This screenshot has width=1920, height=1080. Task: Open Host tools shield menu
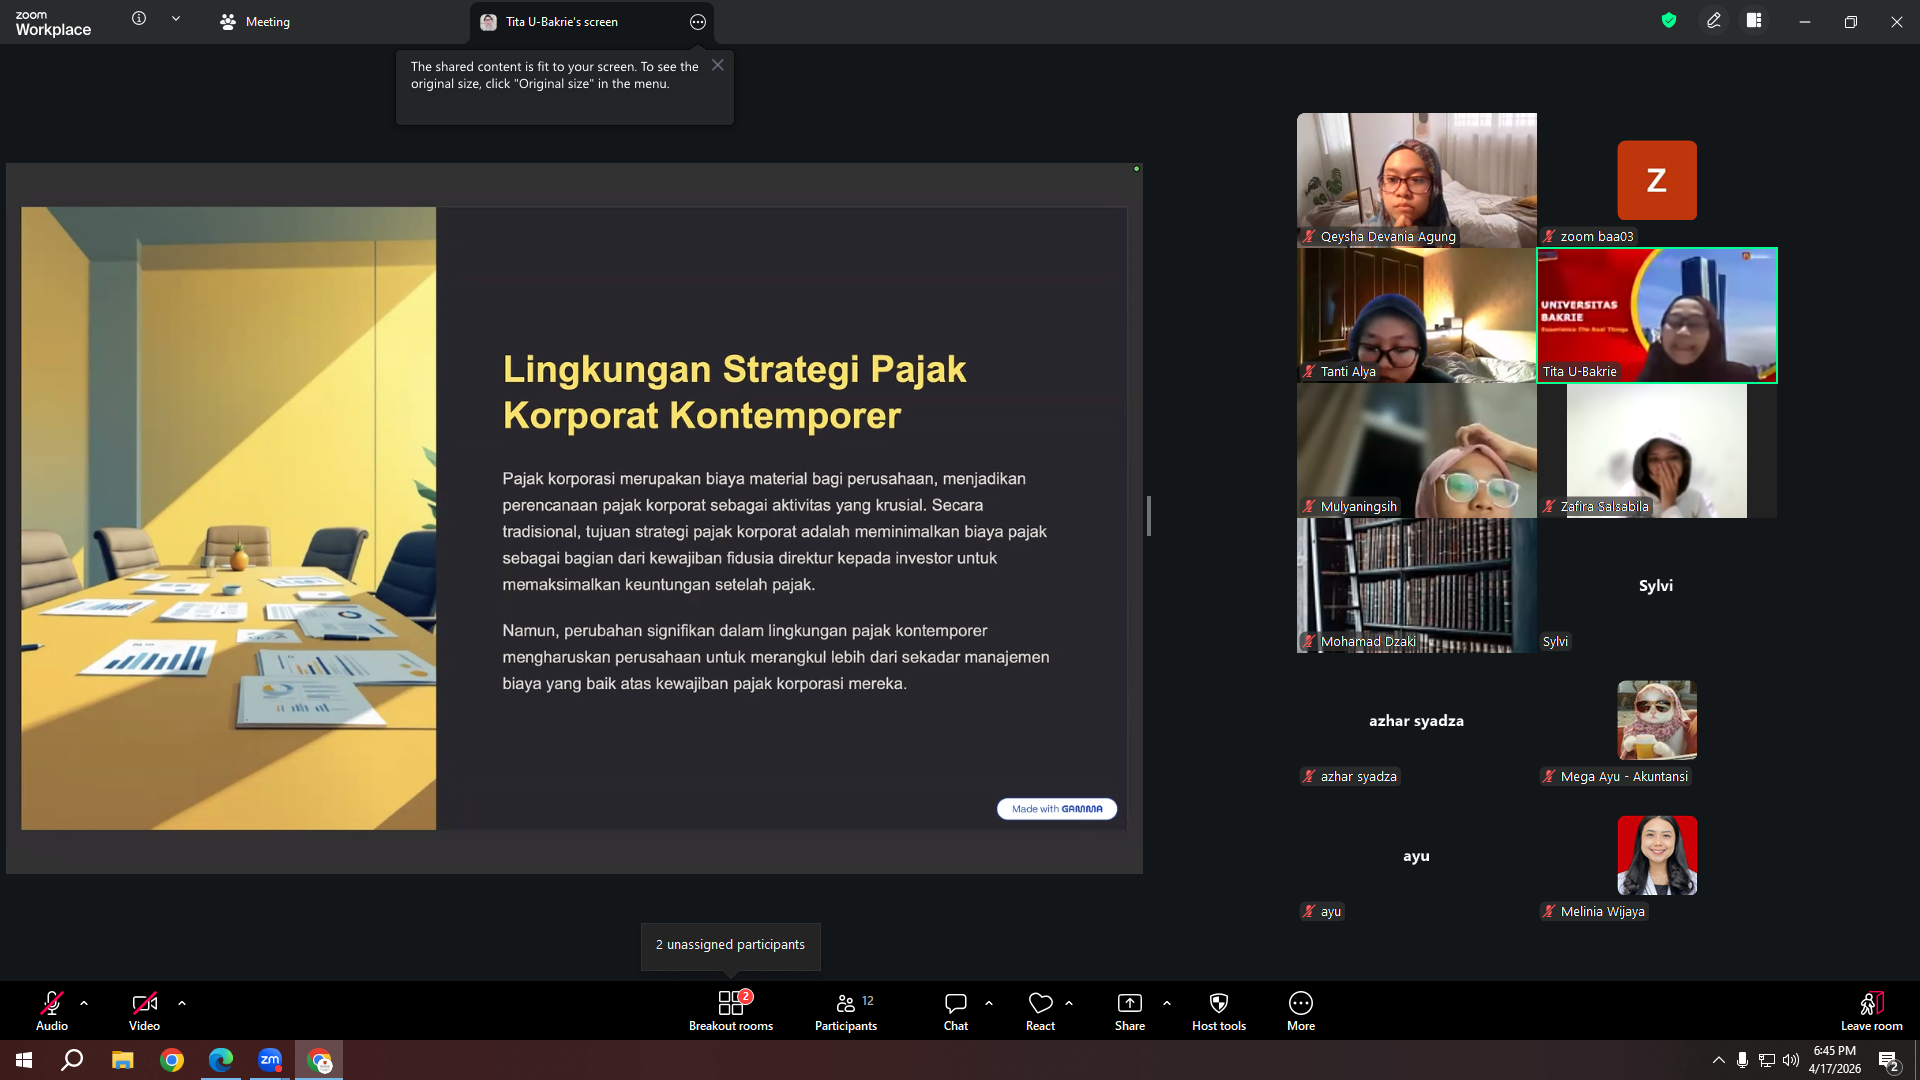(1219, 1010)
